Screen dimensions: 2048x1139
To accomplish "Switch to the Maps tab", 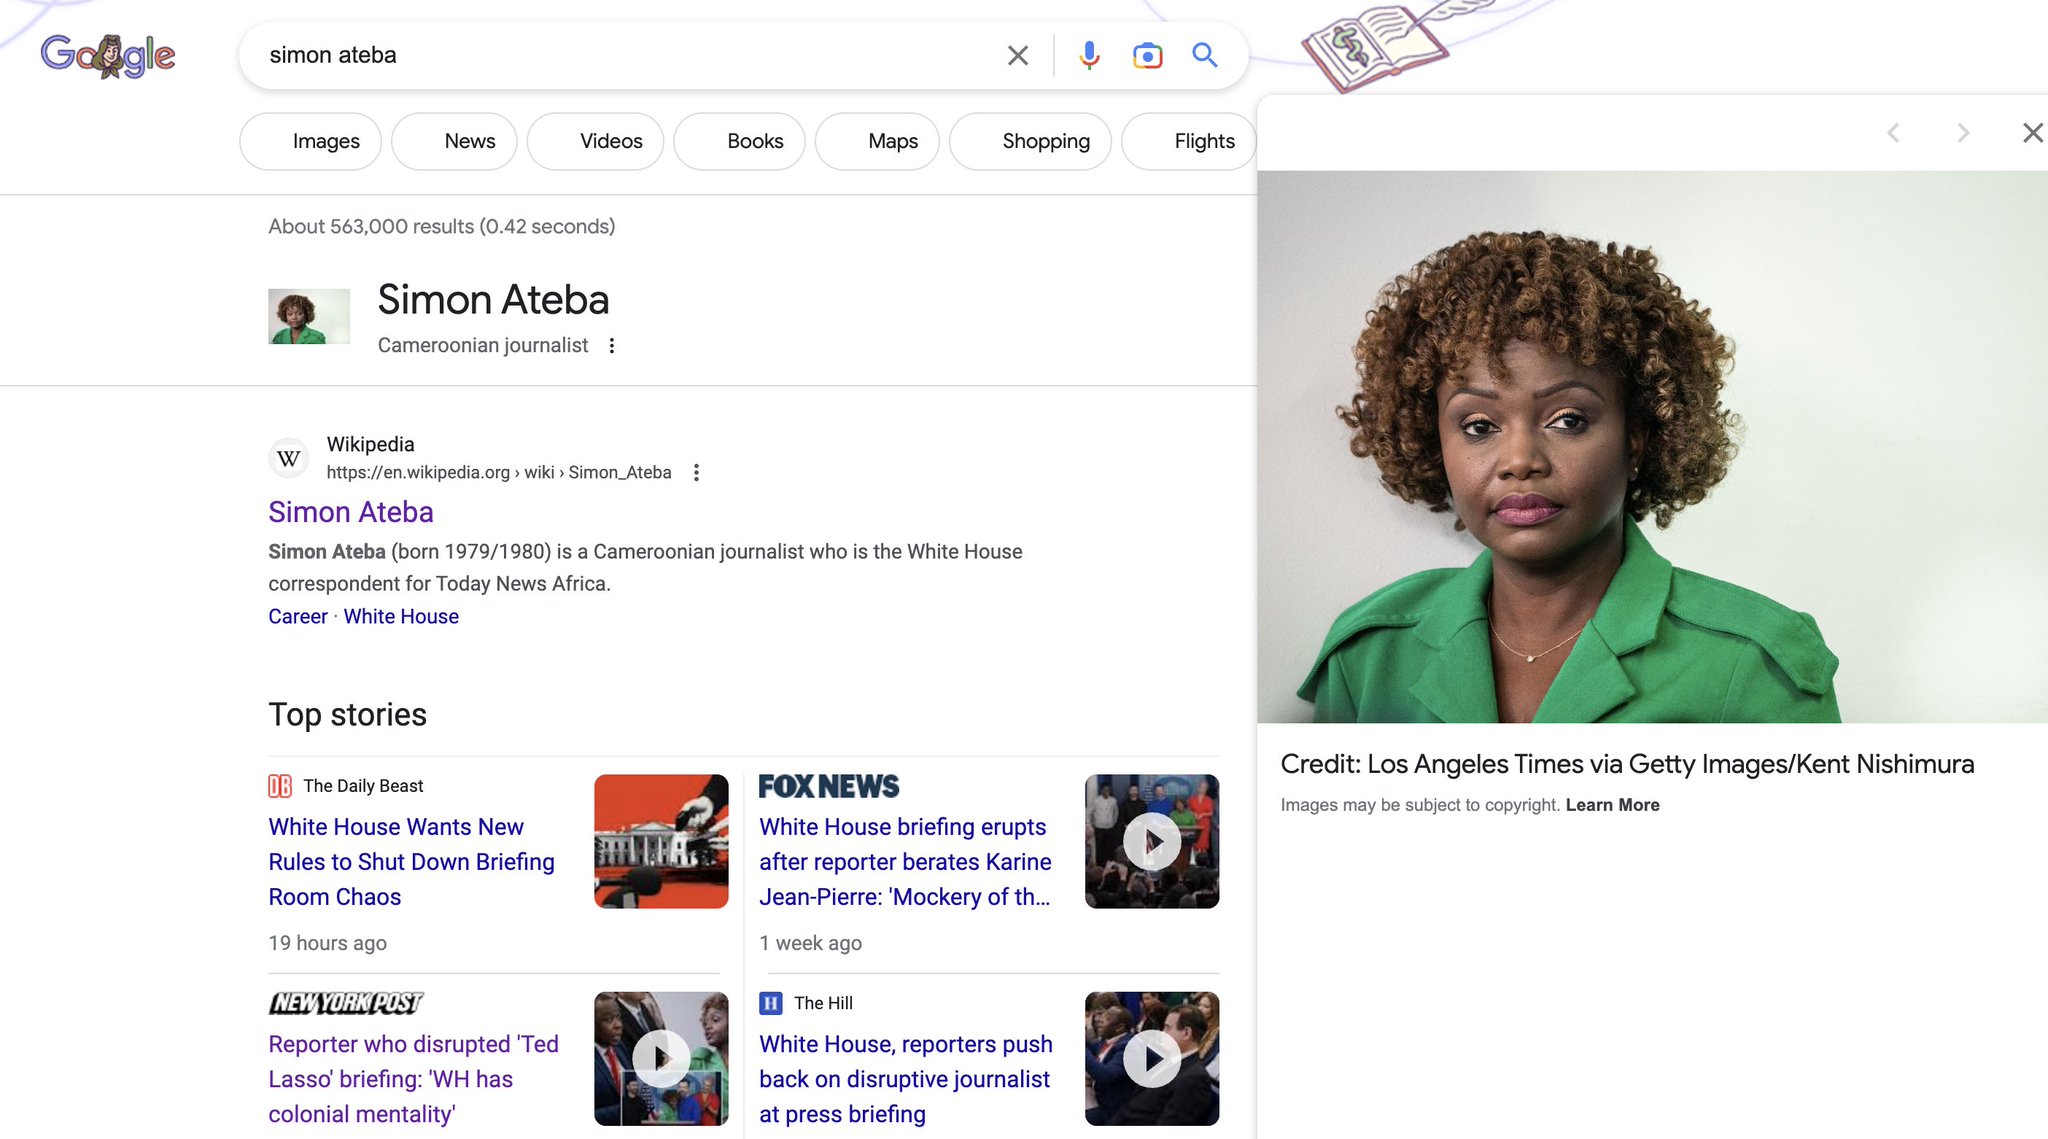I will pos(877,141).
